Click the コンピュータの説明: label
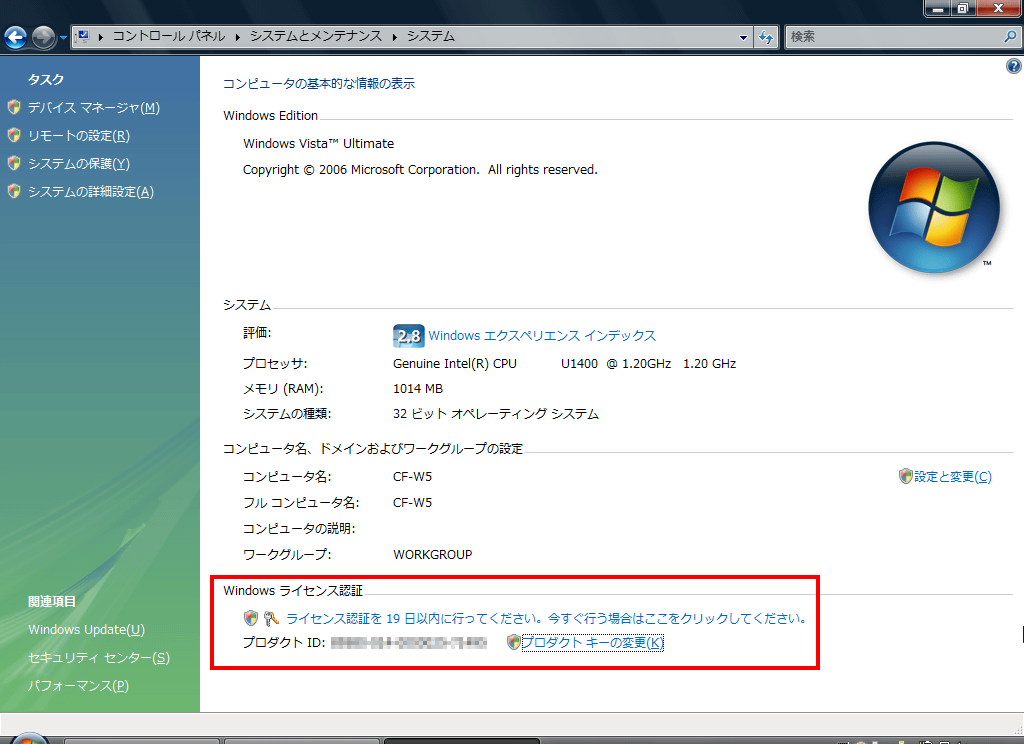Image resolution: width=1024 pixels, height=744 pixels. (x=299, y=528)
